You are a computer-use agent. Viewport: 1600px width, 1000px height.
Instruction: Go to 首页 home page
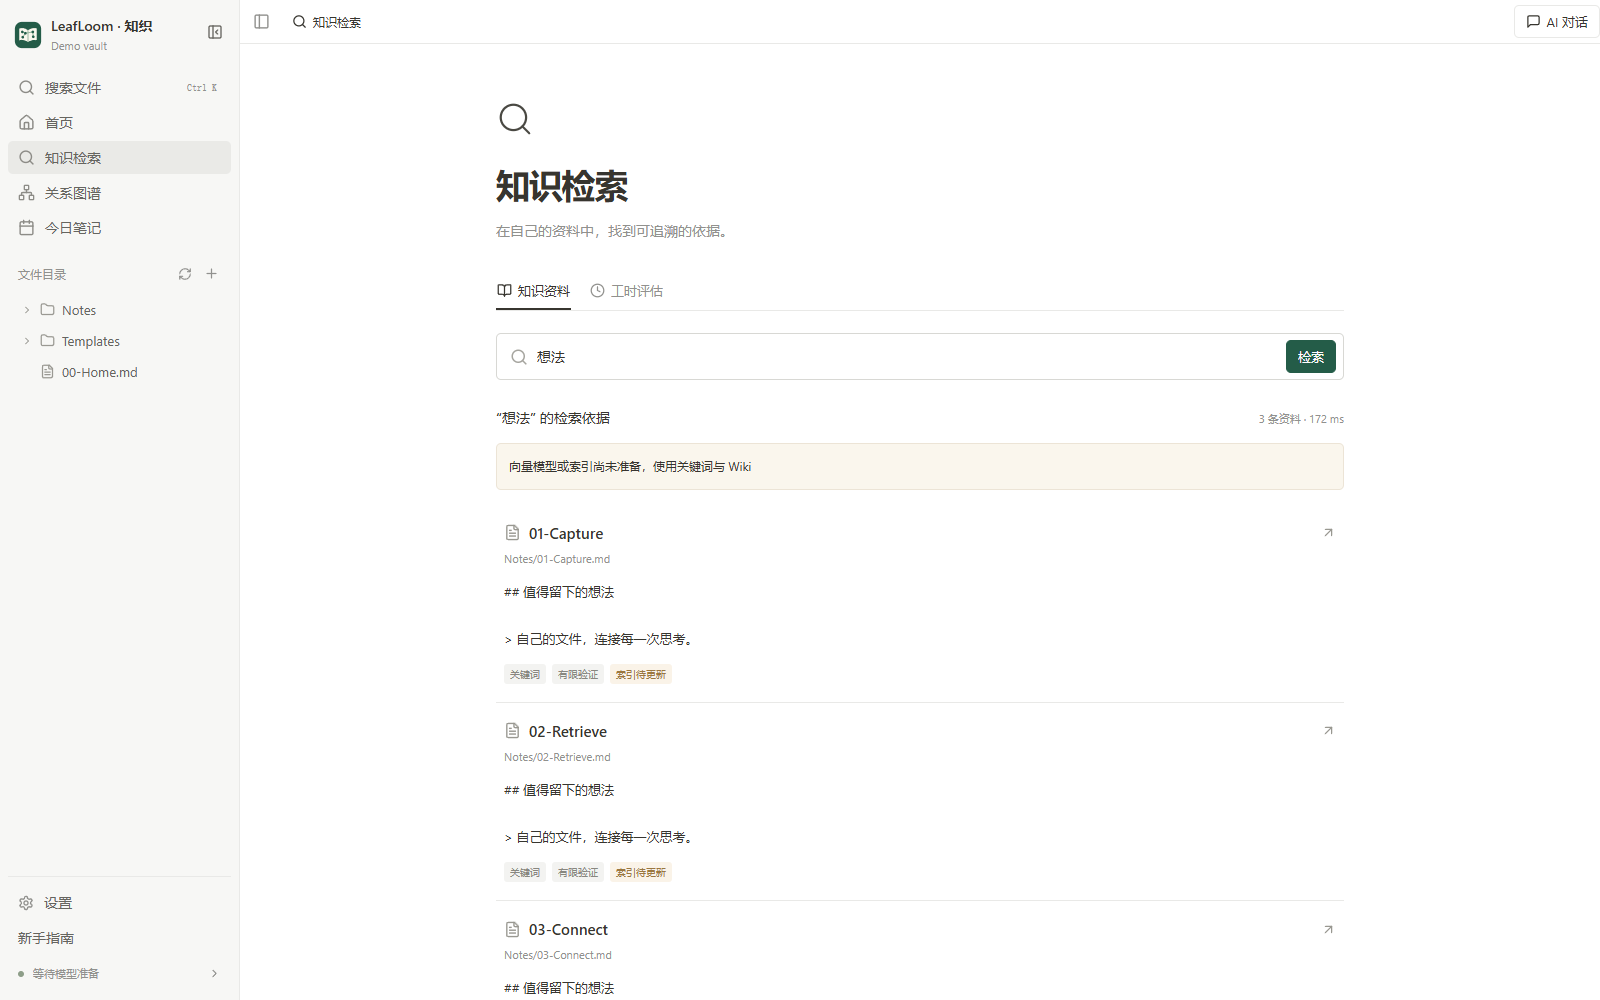click(119, 123)
